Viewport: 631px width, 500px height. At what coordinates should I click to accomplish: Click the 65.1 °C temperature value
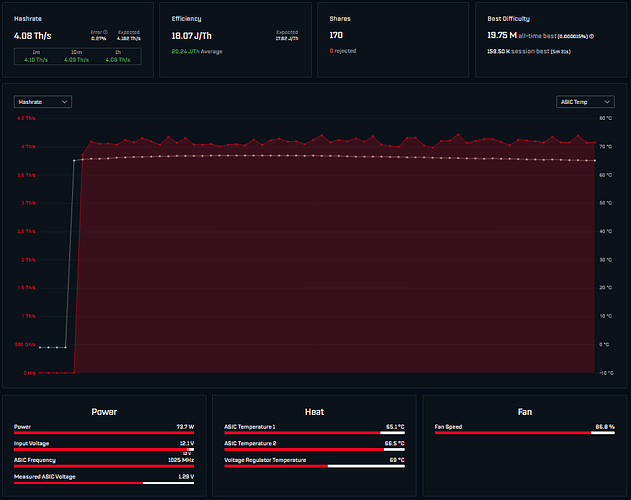click(395, 427)
